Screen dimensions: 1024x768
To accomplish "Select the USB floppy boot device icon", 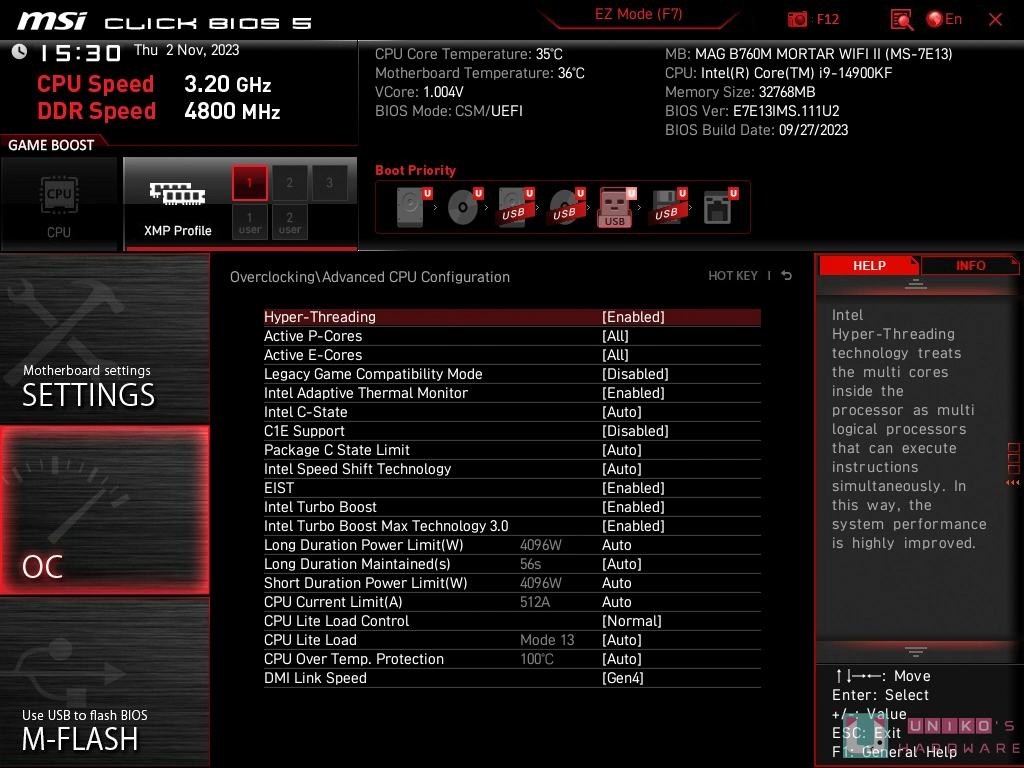I will (x=666, y=208).
